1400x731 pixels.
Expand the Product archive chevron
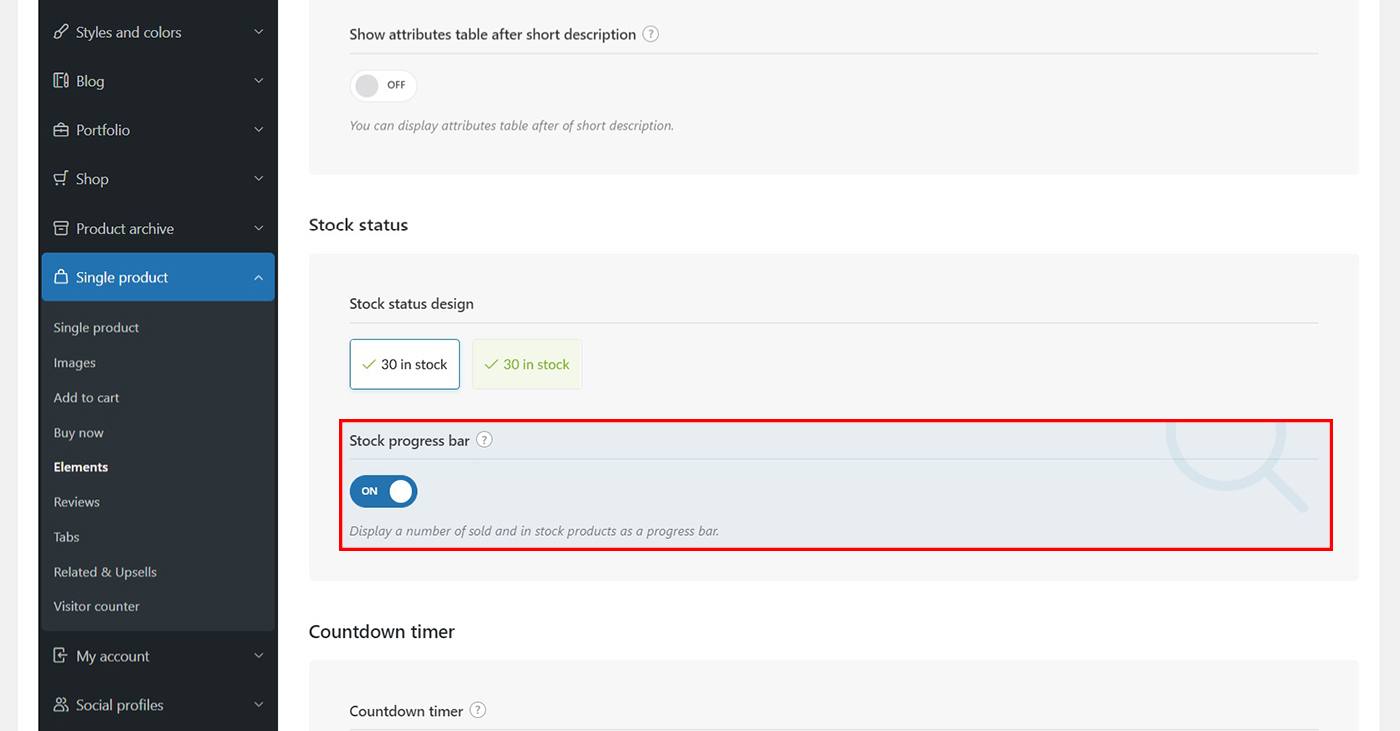tap(258, 228)
